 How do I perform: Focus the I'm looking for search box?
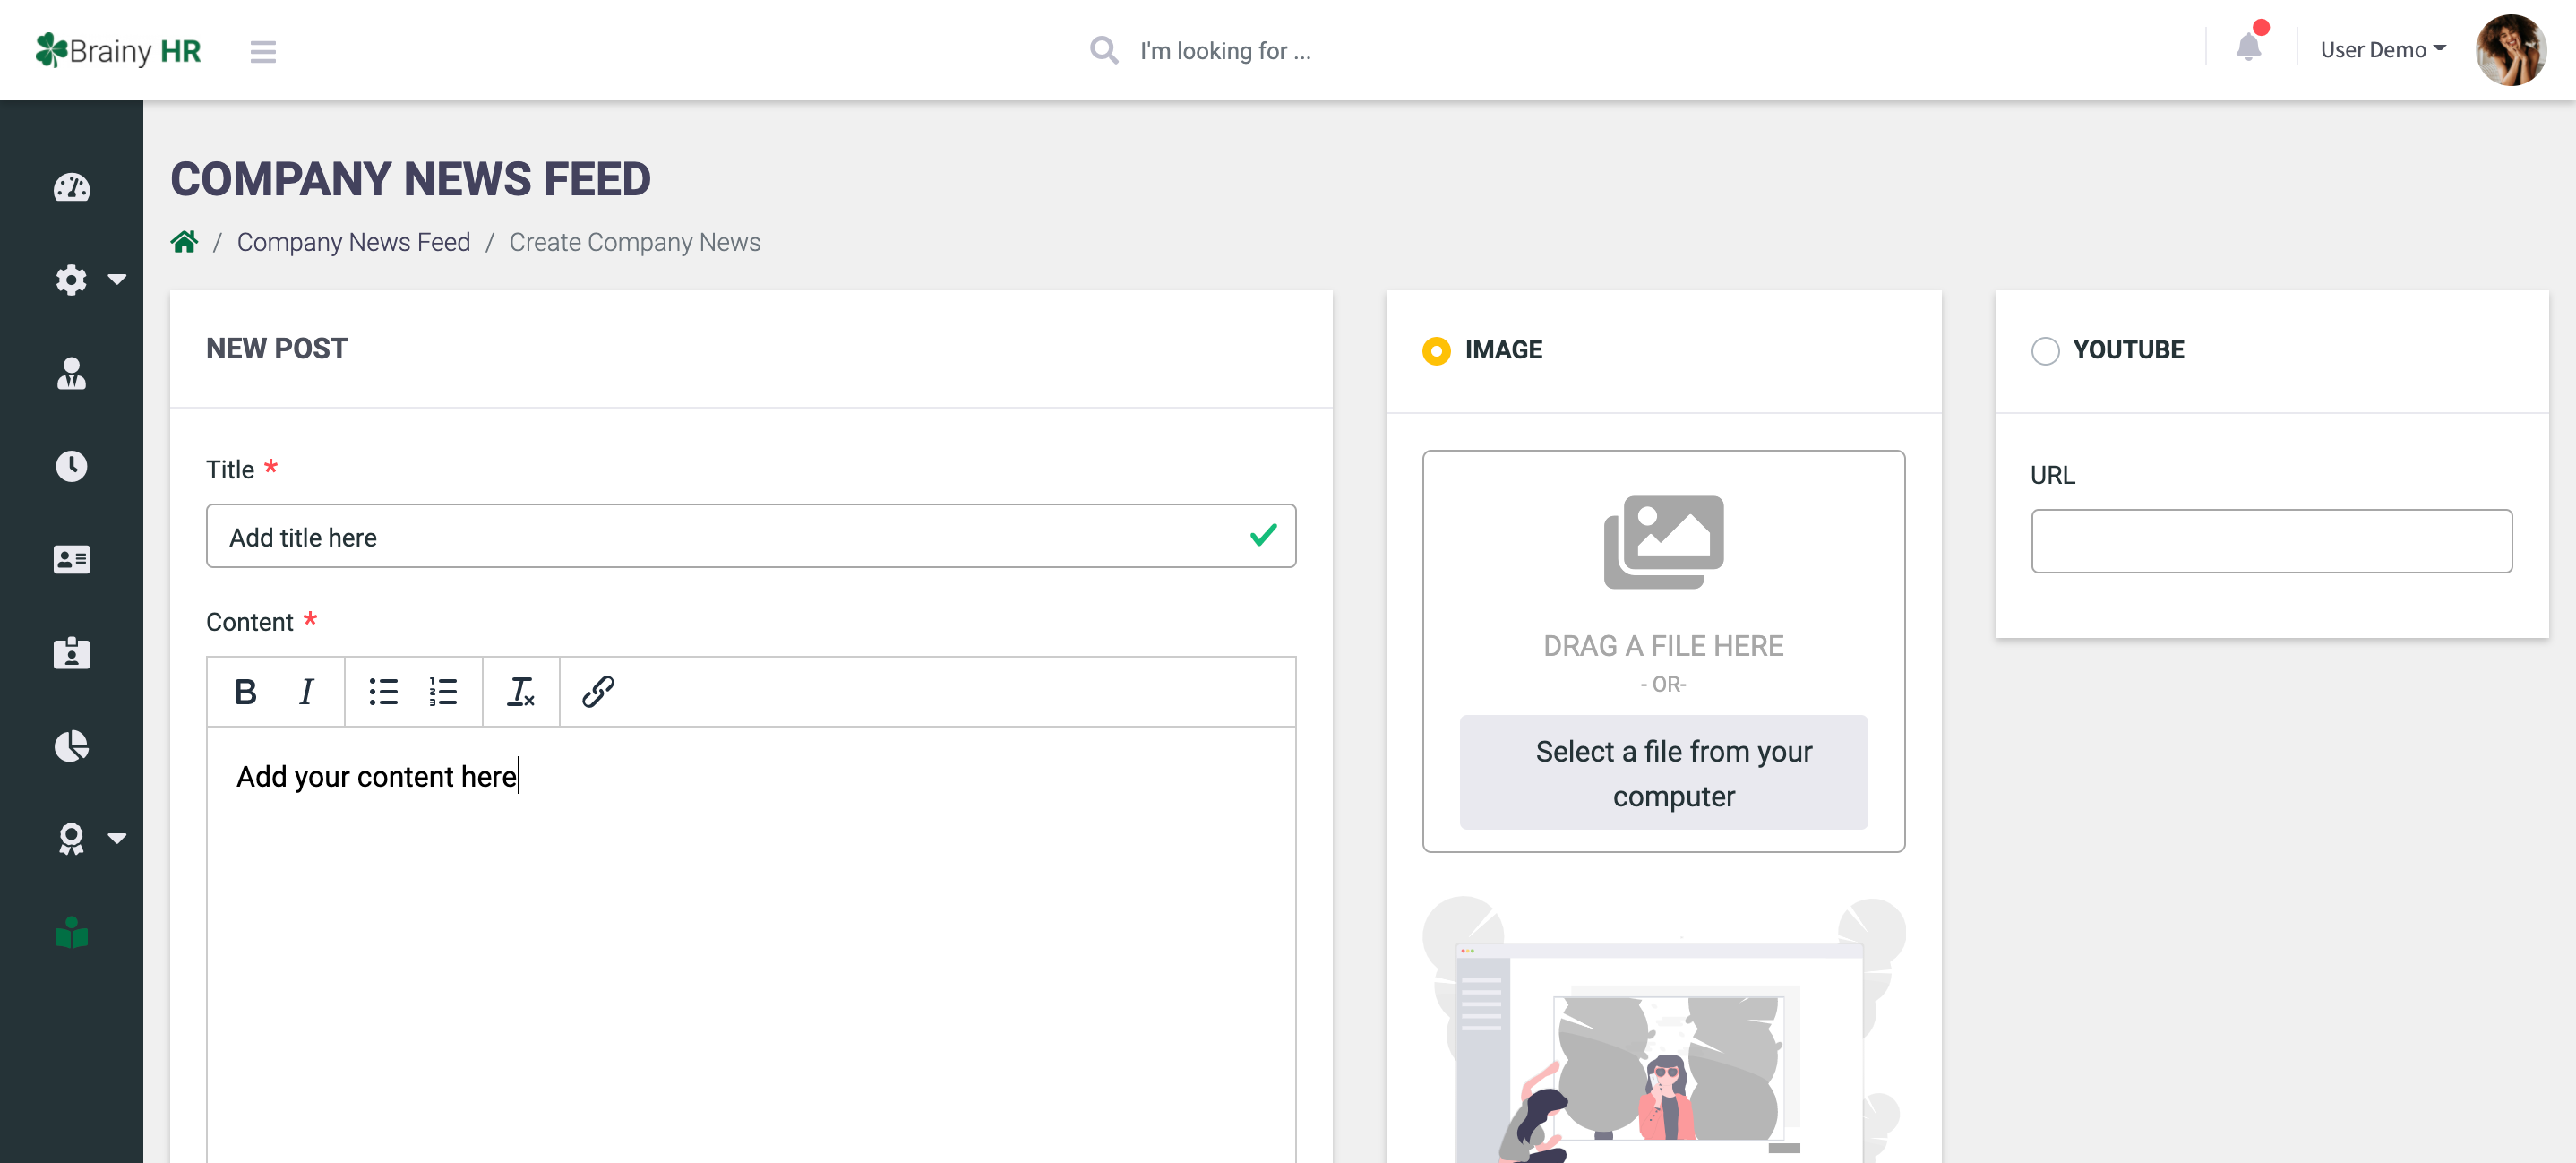tap(1225, 50)
